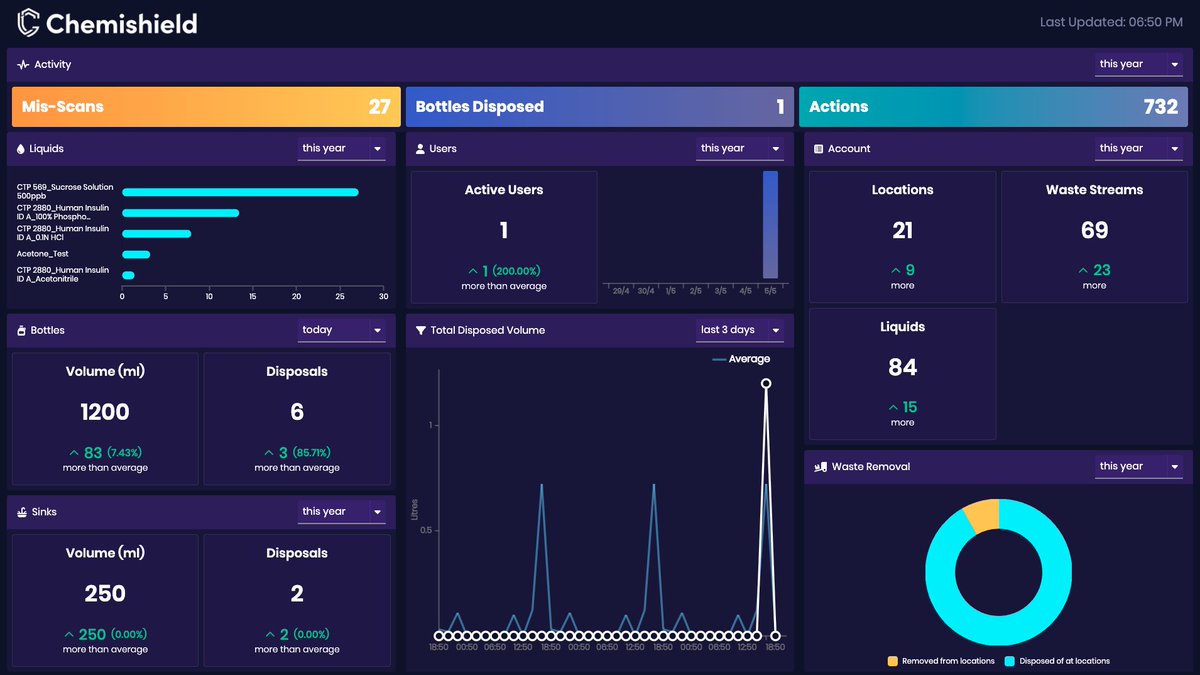
Task: Click the Acetone_Test bar in Liquids
Action: [x=136, y=254]
